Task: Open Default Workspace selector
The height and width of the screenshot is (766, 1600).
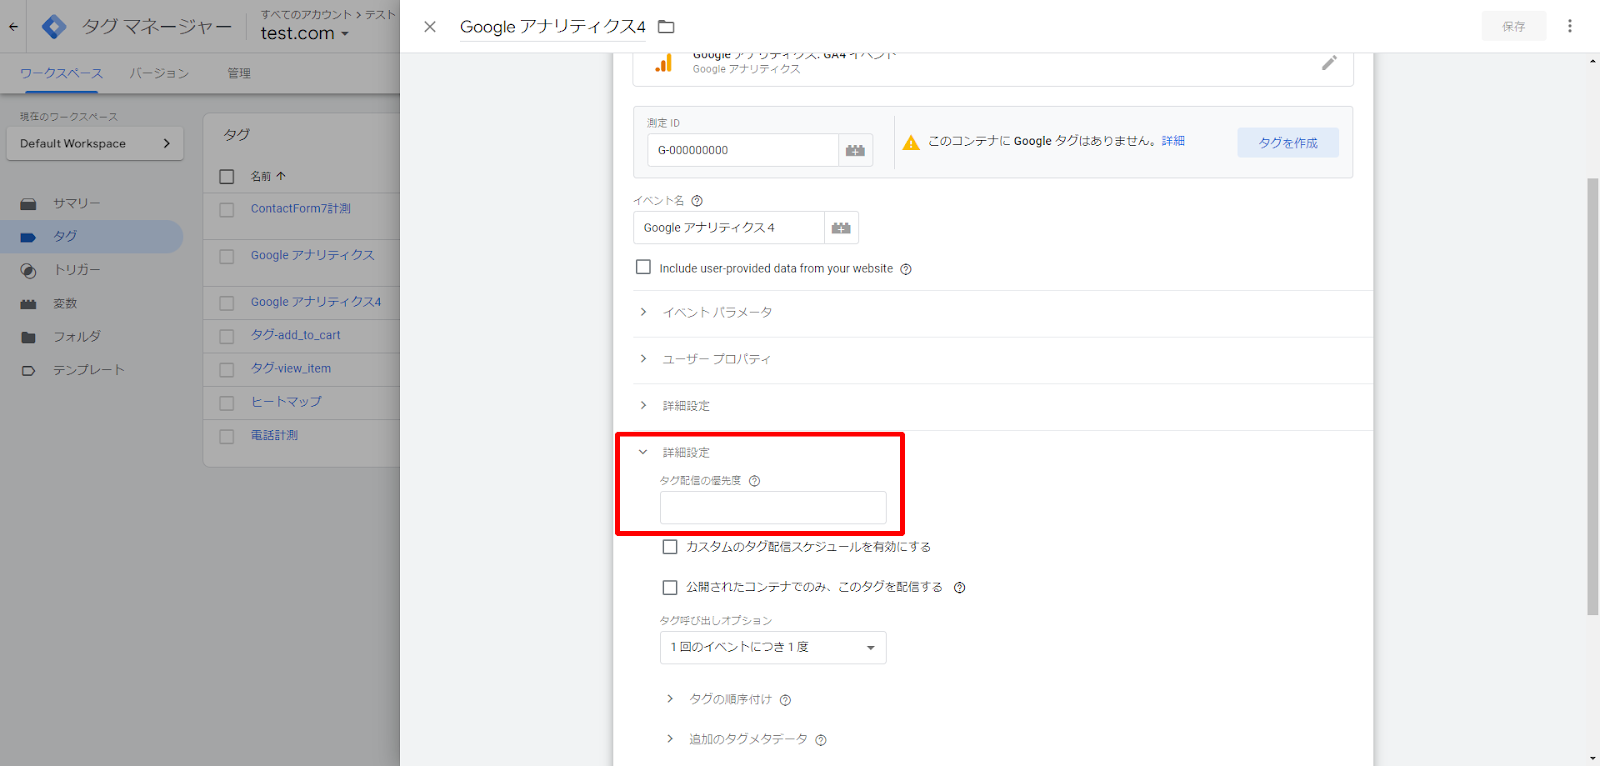Action: click(95, 144)
